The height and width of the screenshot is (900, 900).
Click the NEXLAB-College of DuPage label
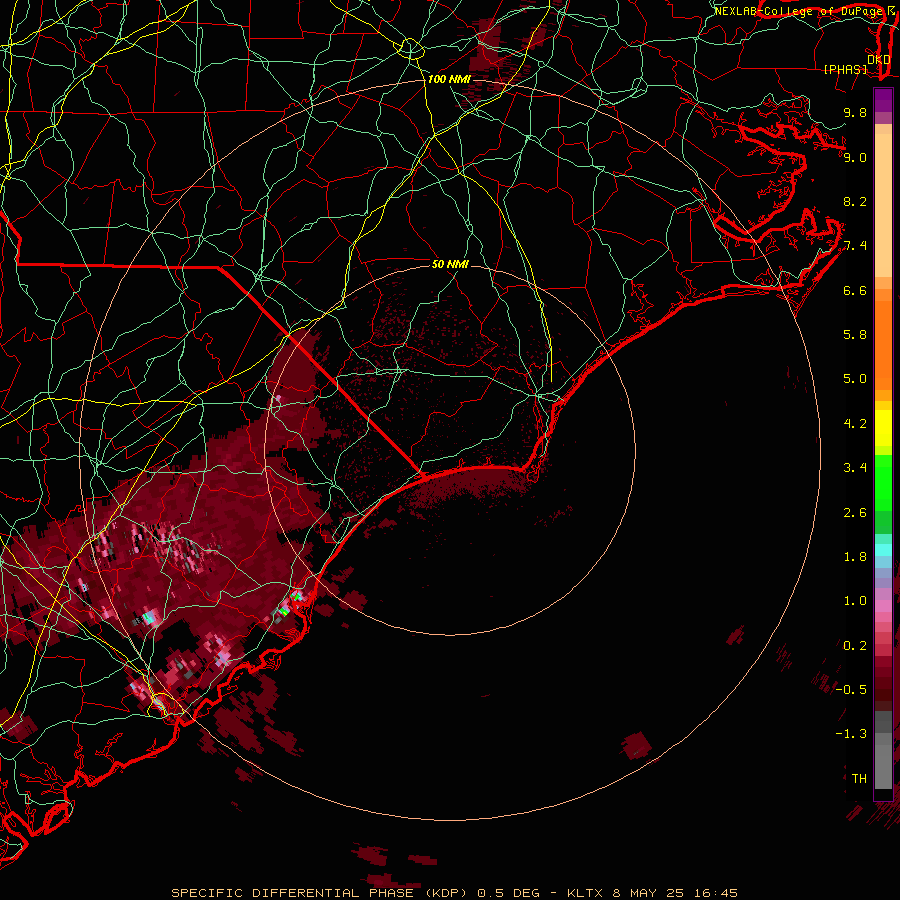tap(799, 11)
